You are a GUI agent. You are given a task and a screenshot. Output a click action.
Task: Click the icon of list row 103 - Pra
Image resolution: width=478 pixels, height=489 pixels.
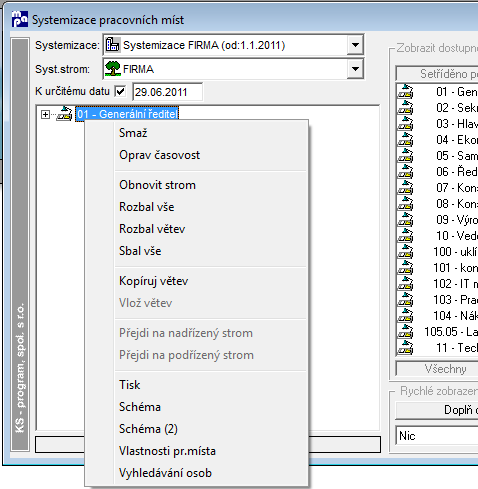(405, 300)
